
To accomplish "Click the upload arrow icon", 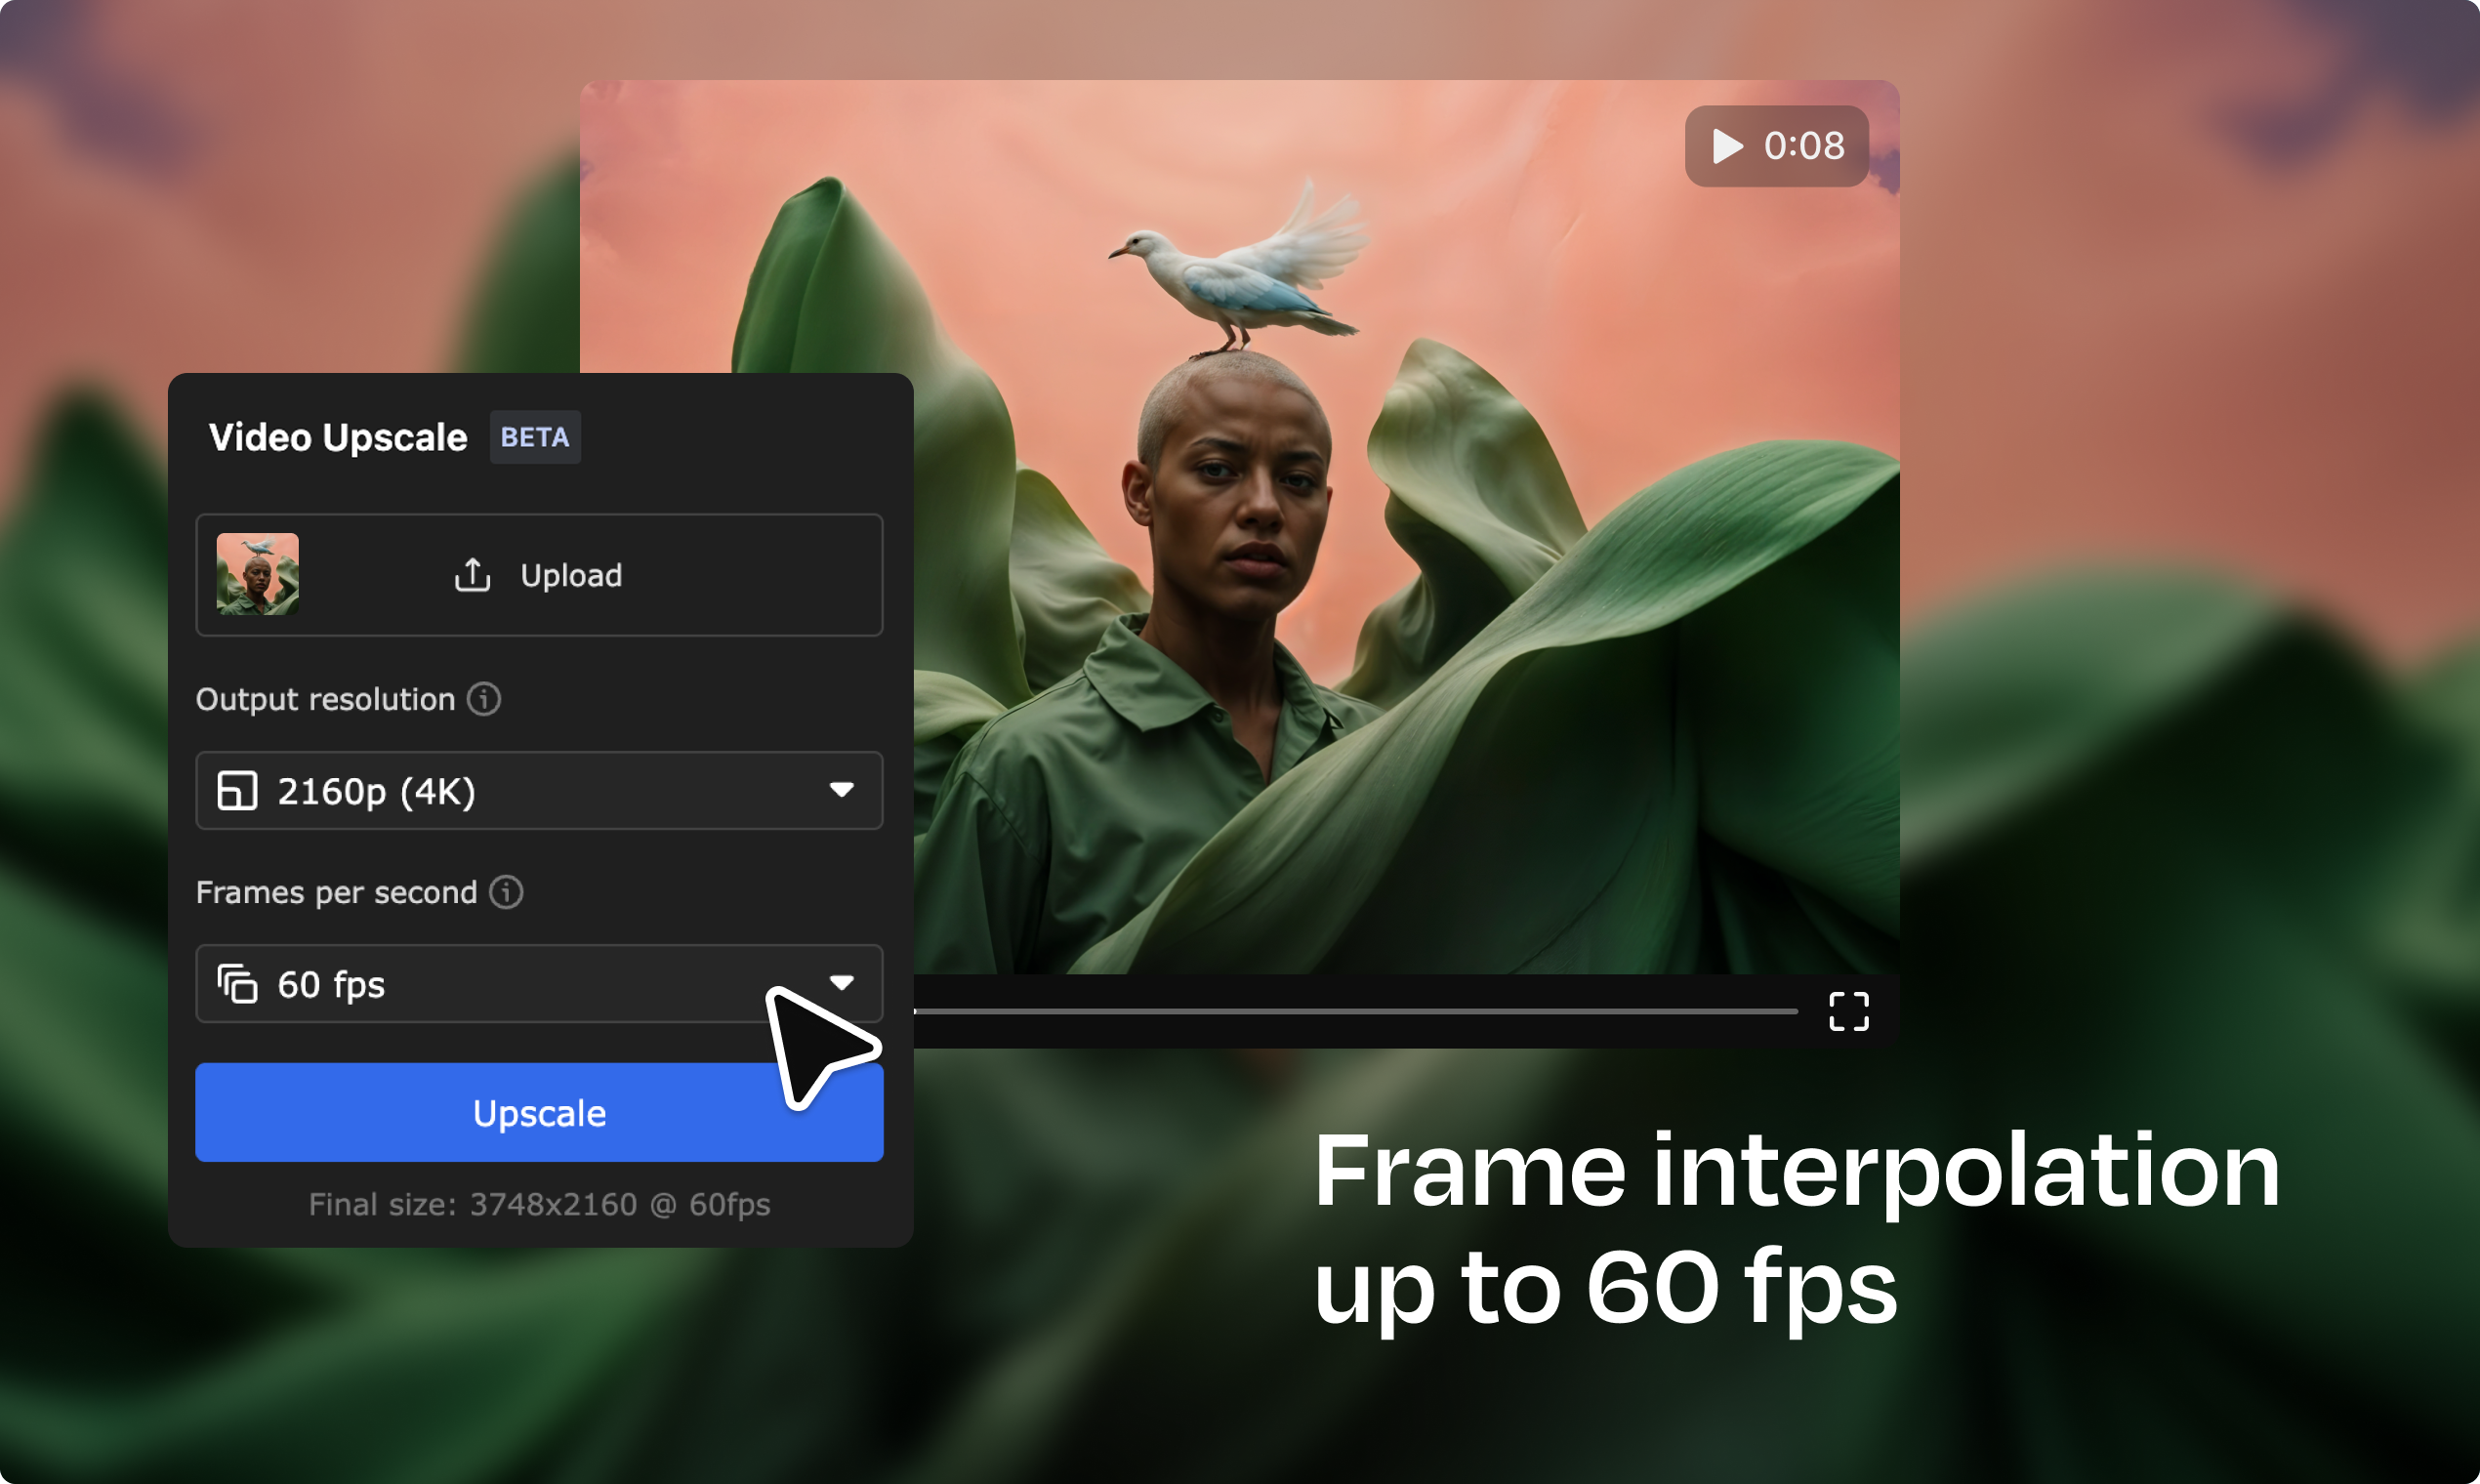I will [472, 575].
